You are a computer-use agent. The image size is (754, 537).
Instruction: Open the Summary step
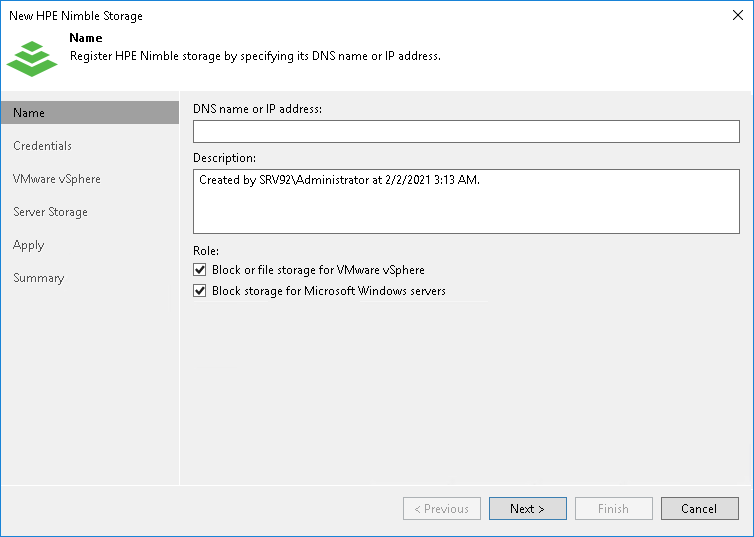coord(38,278)
